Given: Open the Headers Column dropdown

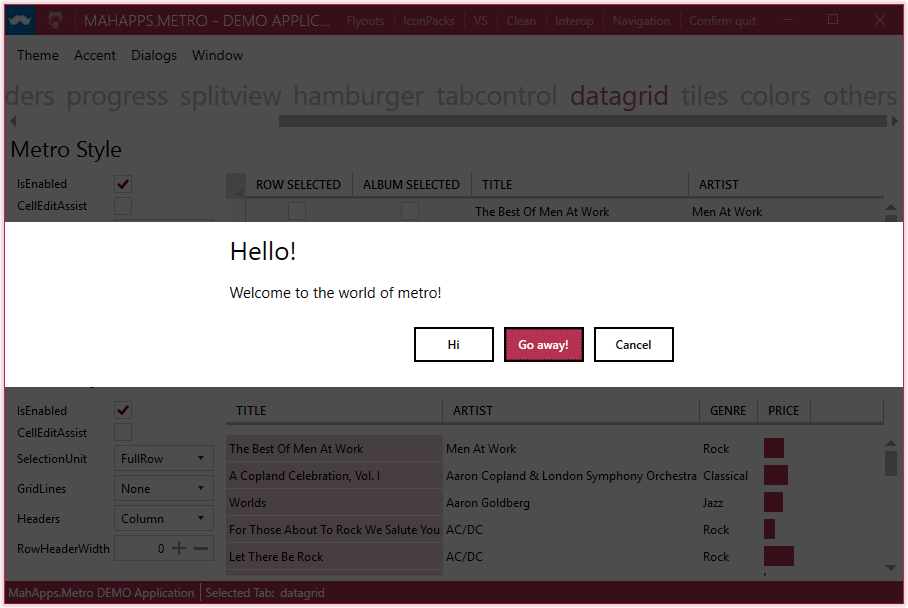Looking at the screenshot, I should 164,519.
